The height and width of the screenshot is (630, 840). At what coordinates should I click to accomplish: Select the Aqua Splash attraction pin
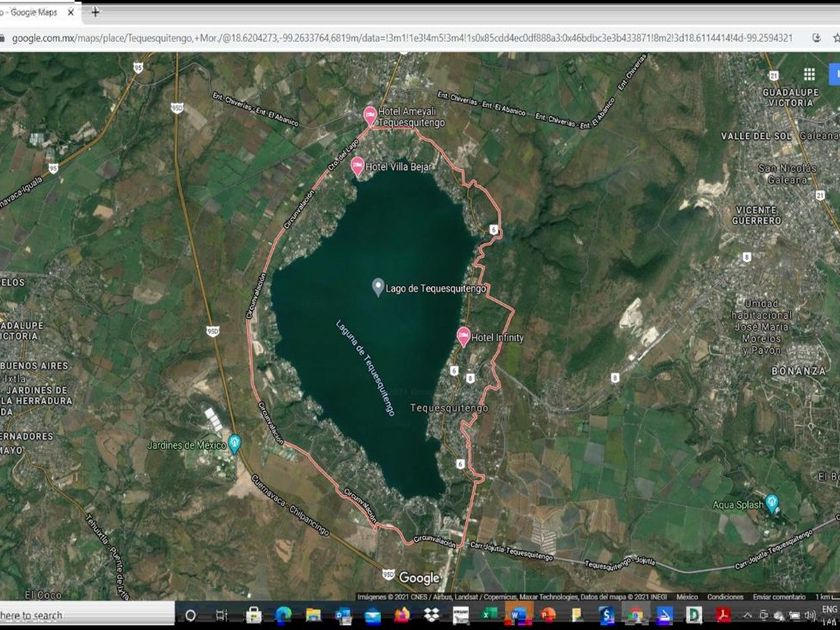[772, 503]
